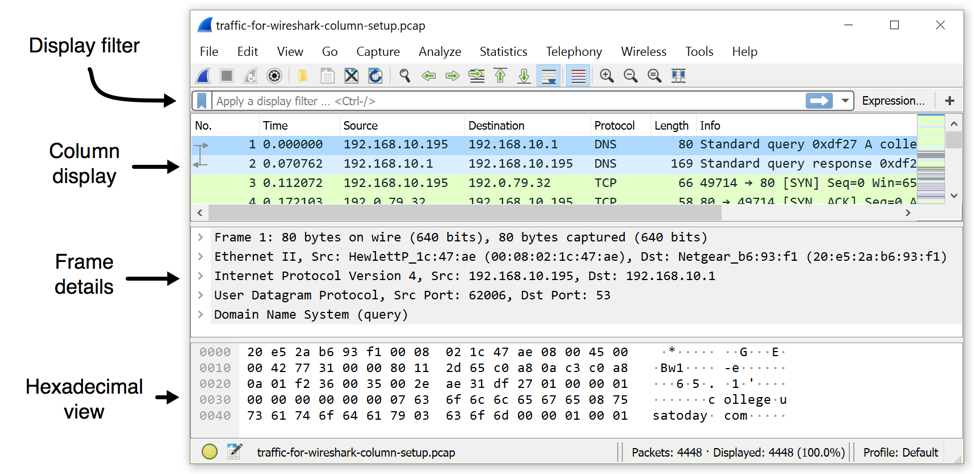Open the recent display filters dropdown

[x=844, y=101]
